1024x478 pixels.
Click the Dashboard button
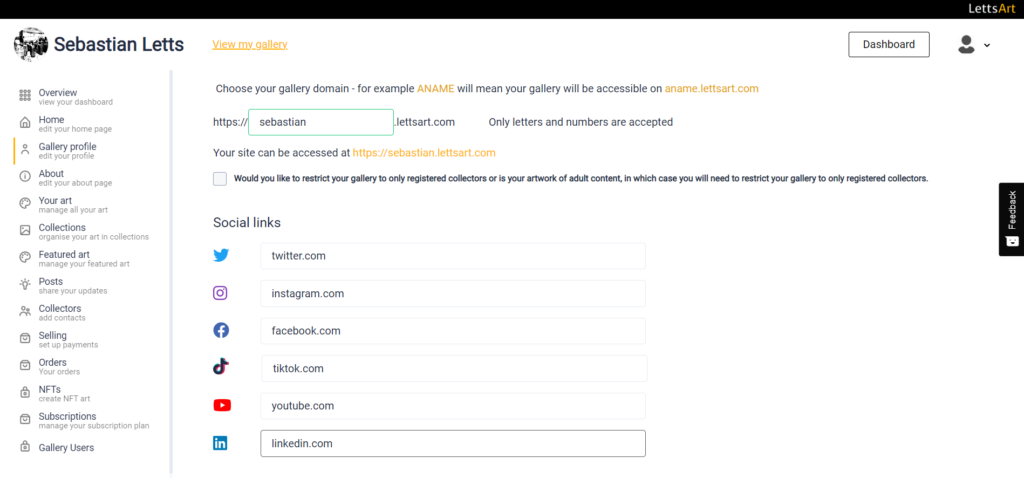[889, 44]
